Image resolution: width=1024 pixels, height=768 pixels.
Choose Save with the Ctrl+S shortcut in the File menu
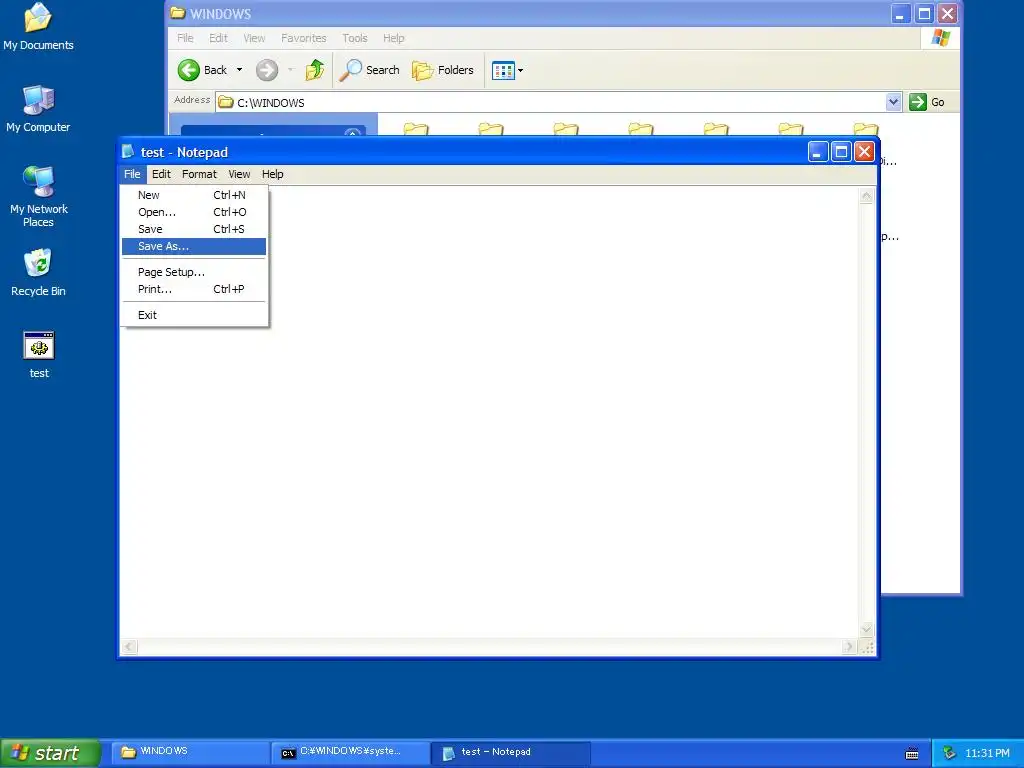click(194, 229)
